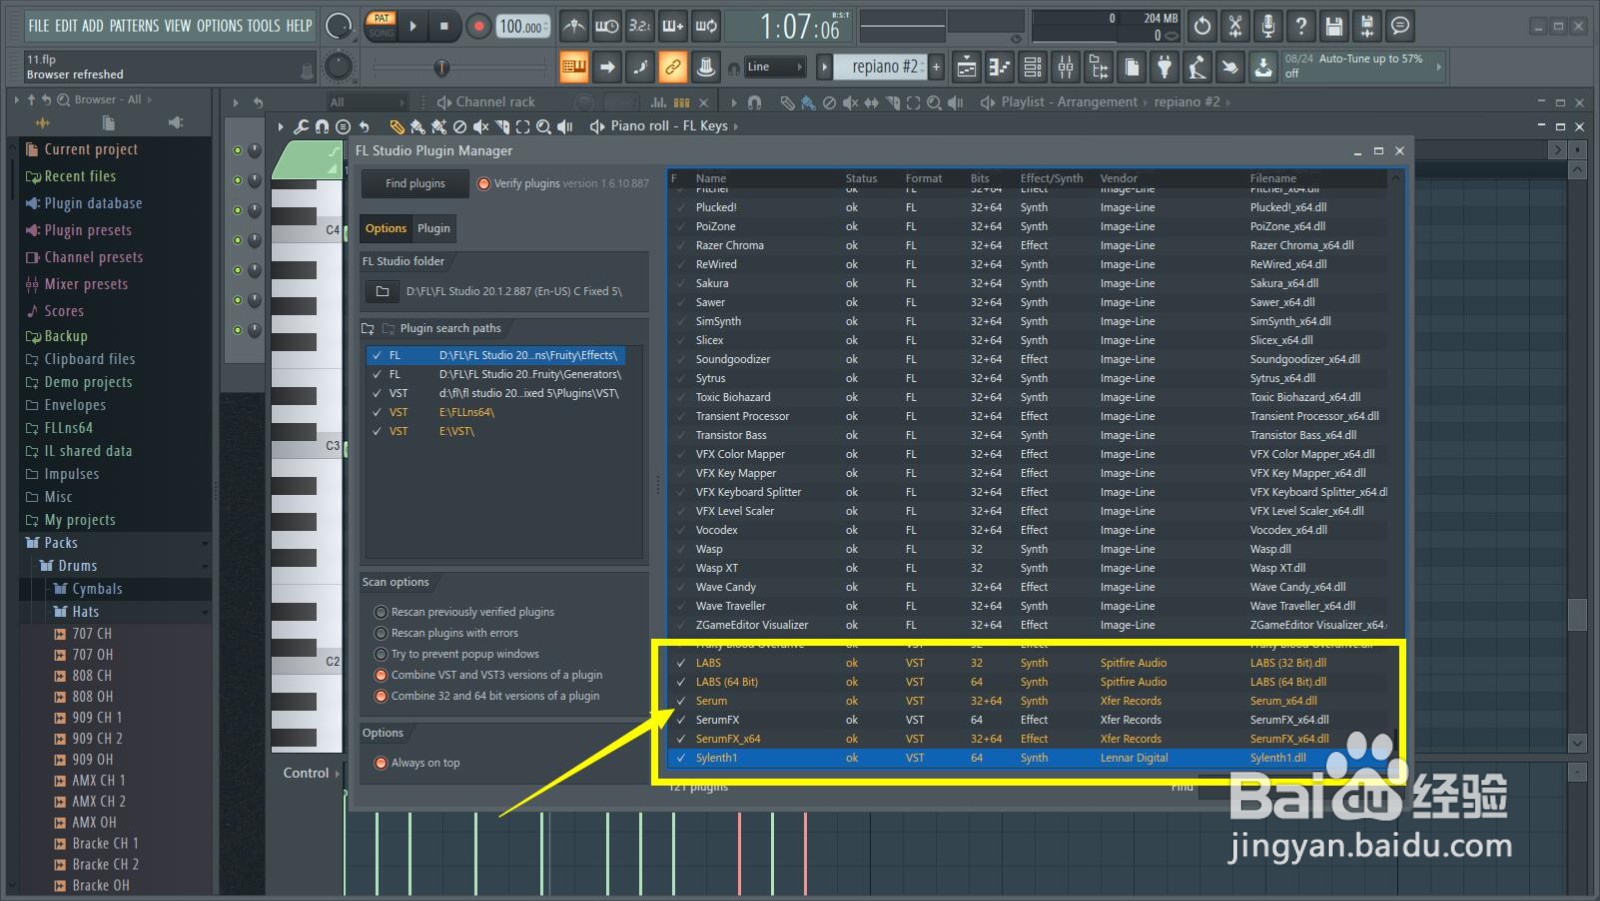
Task: Toggle favorite checkmark for Sylenth1 plugin
Action: click(681, 758)
